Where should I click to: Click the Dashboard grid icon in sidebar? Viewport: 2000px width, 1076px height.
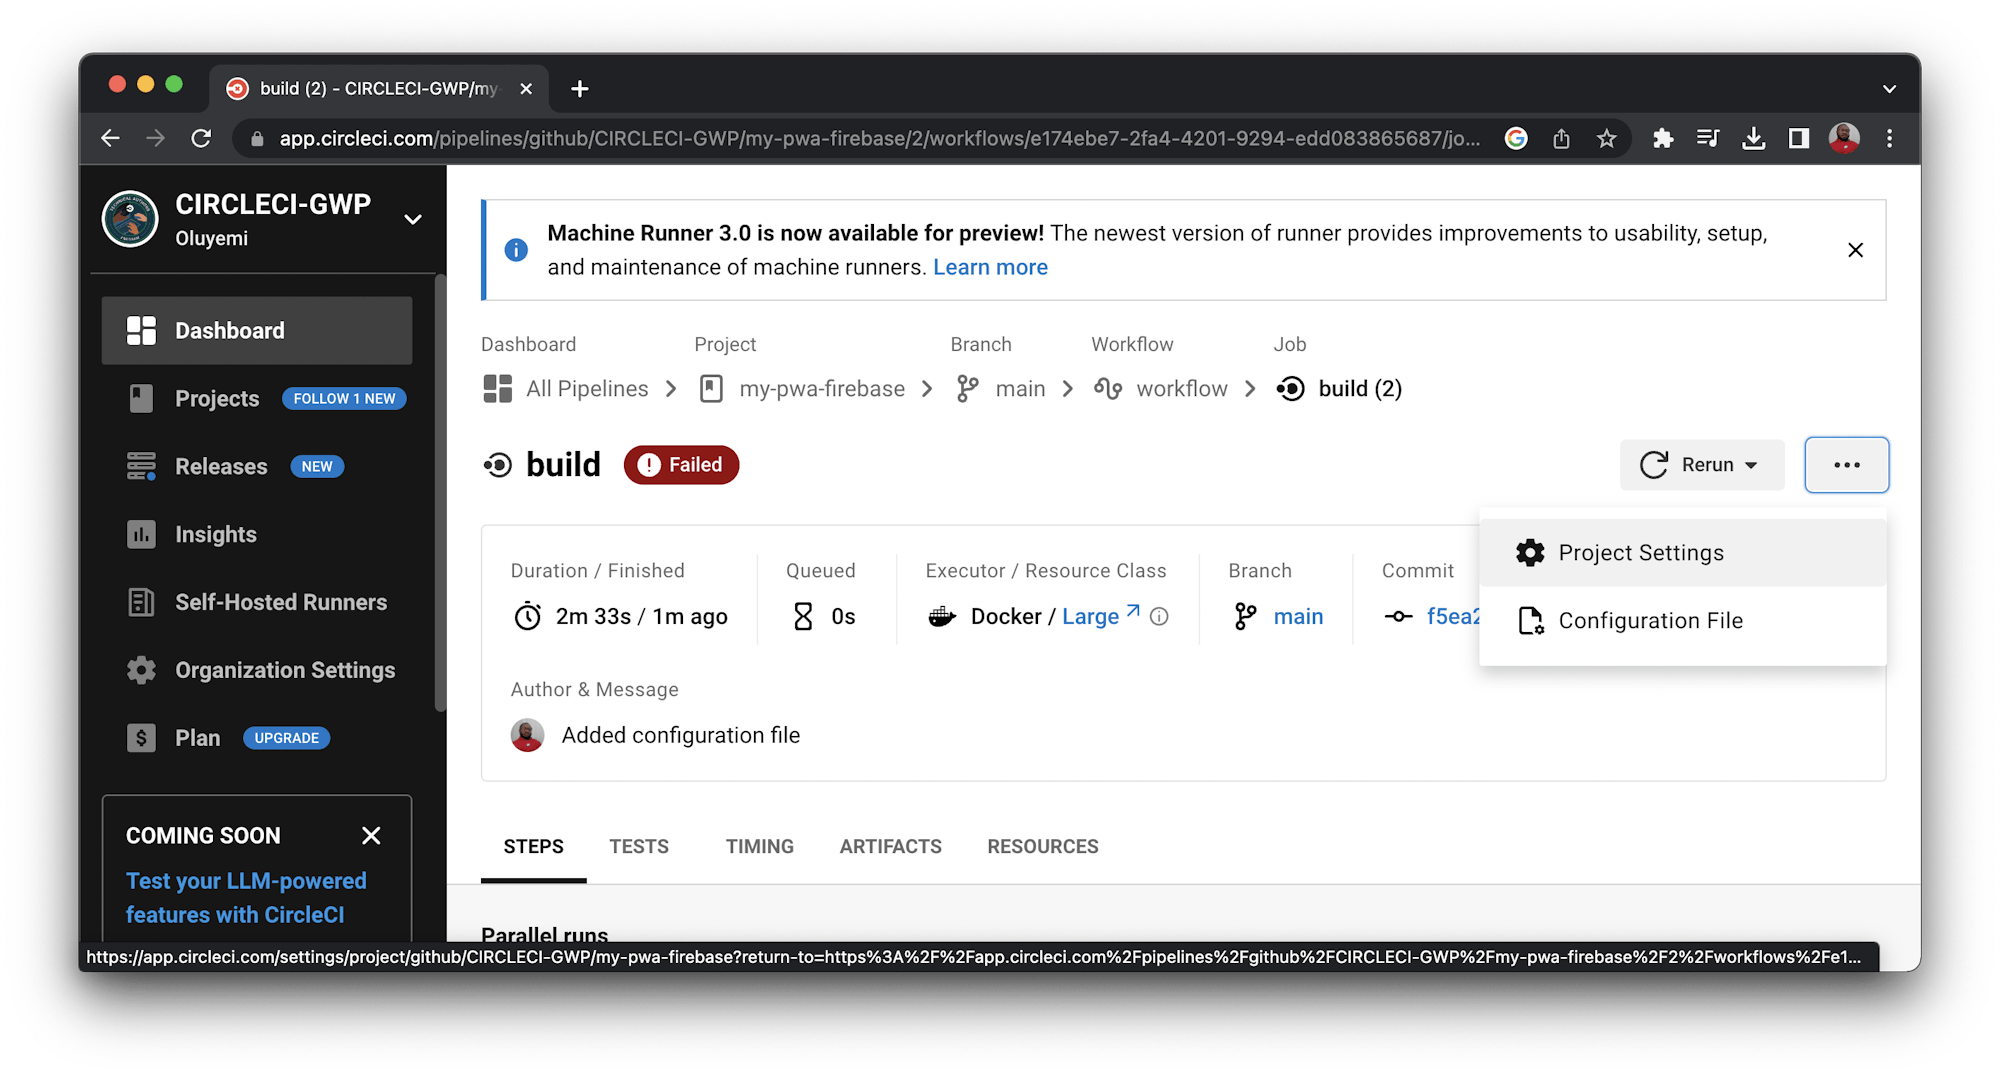pos(141,331)
